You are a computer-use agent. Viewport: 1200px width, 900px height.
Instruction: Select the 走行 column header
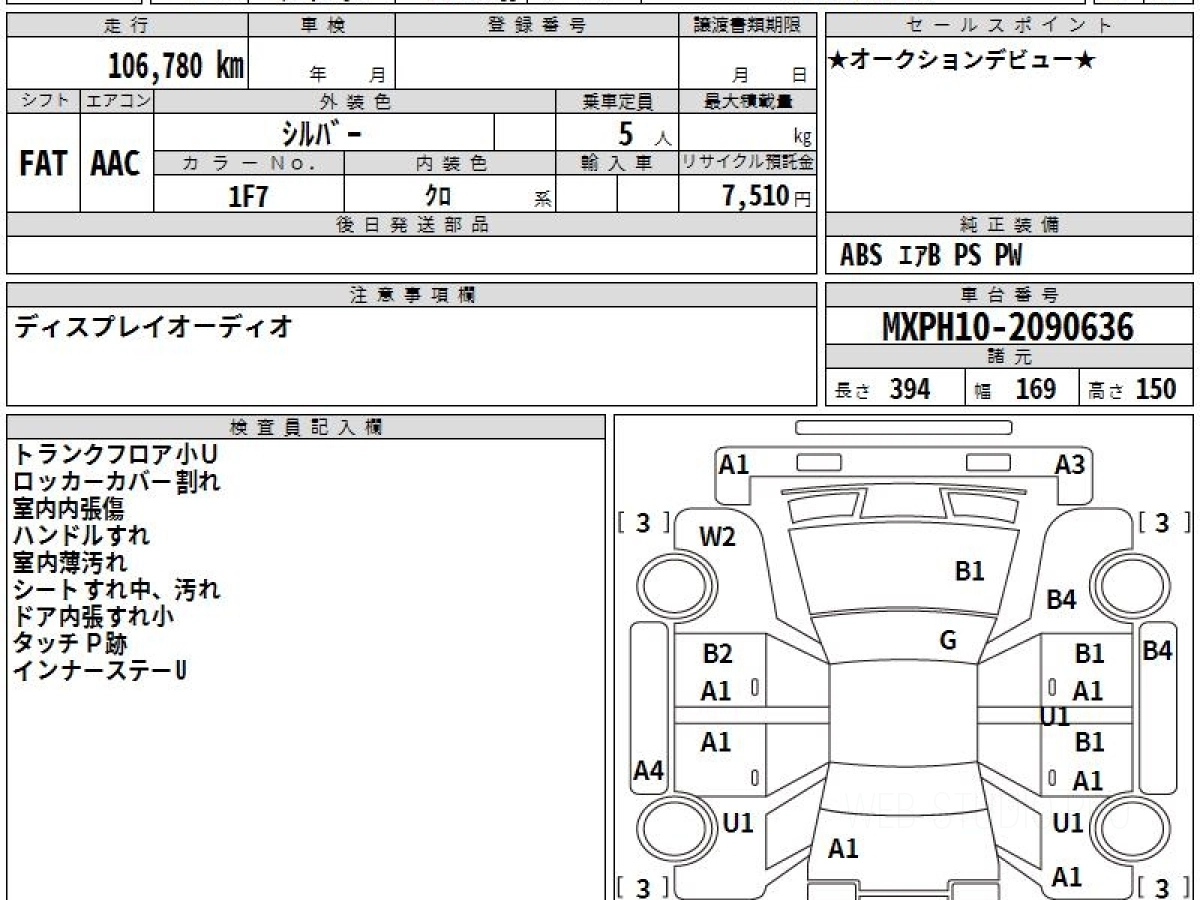click(x=127, y=26)
